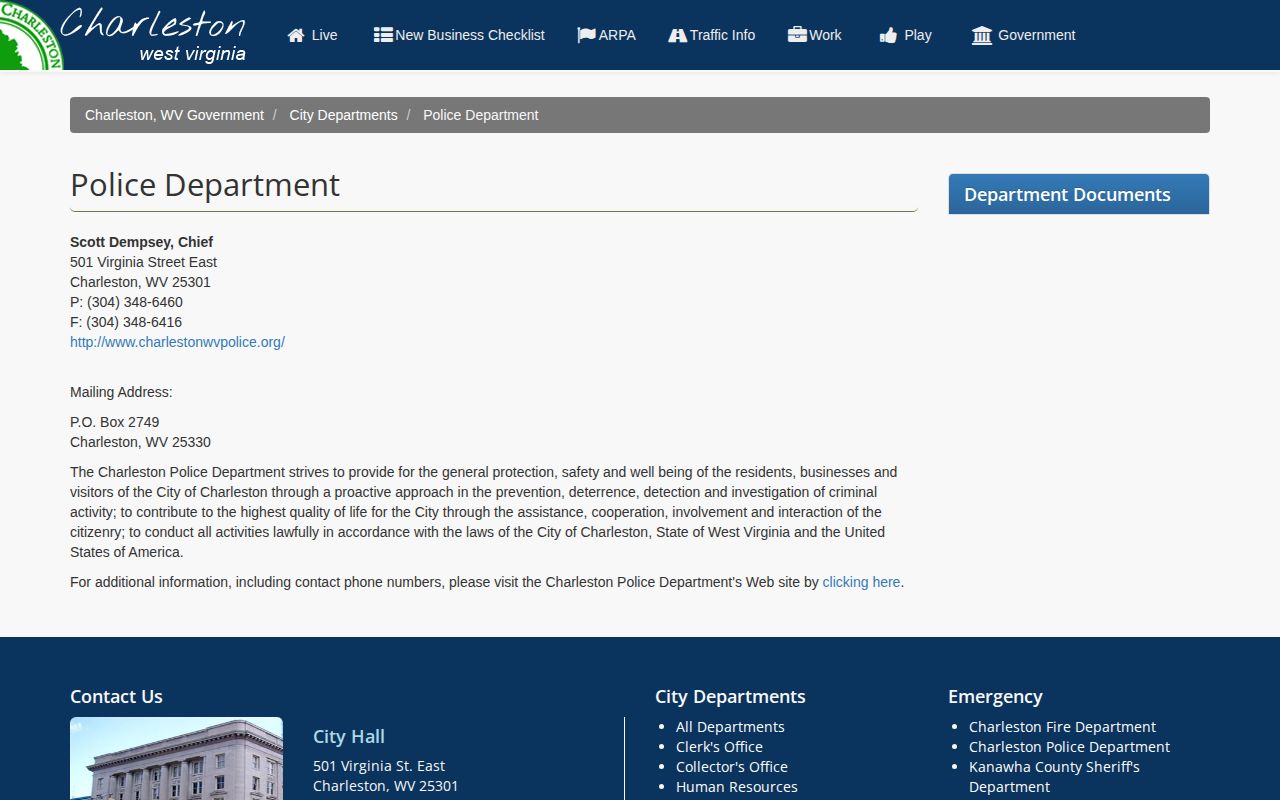Open the Human Resources footer link
The image size is (1280, 800).
point(737,787)
